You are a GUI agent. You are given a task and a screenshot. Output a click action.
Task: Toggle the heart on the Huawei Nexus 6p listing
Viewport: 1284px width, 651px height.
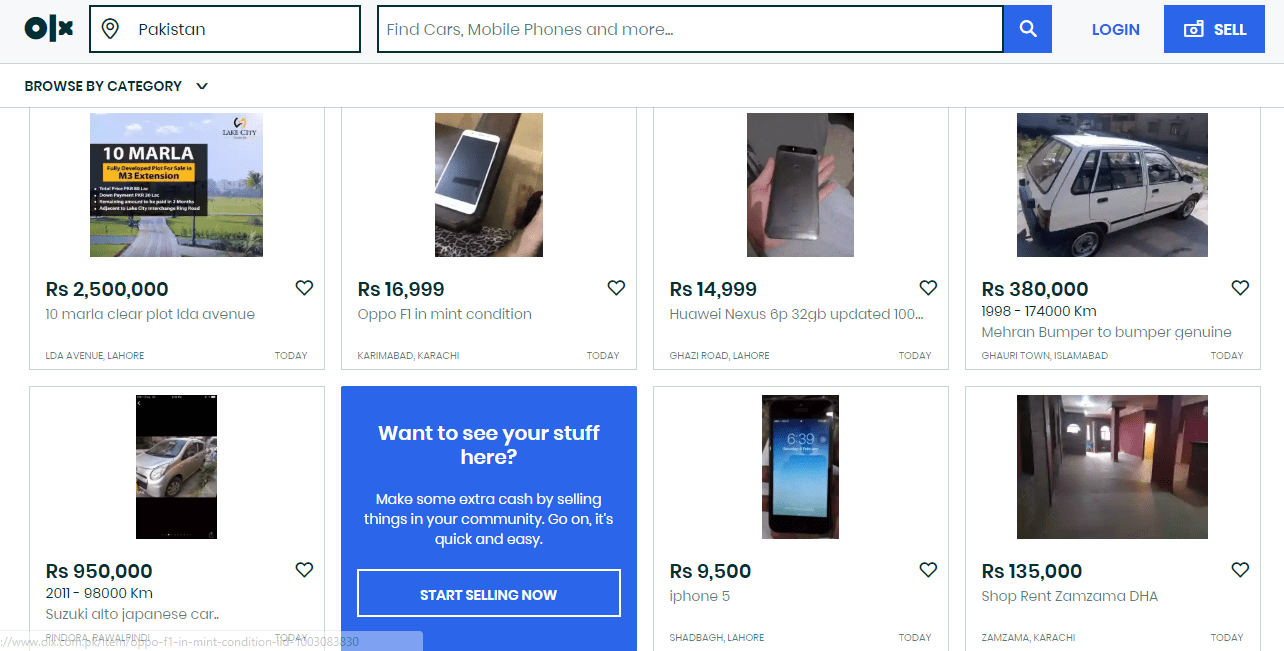[x=928, y=287]
